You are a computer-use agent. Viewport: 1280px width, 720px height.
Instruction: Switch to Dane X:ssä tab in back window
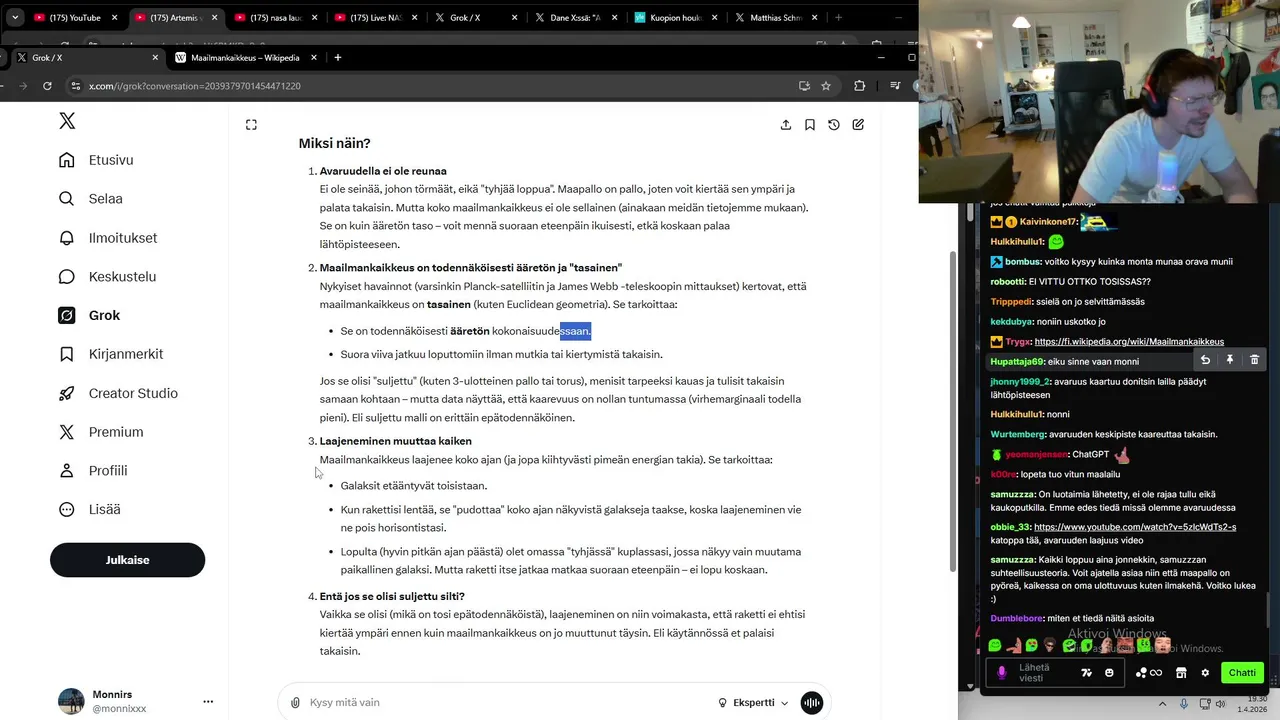[575, 17]
